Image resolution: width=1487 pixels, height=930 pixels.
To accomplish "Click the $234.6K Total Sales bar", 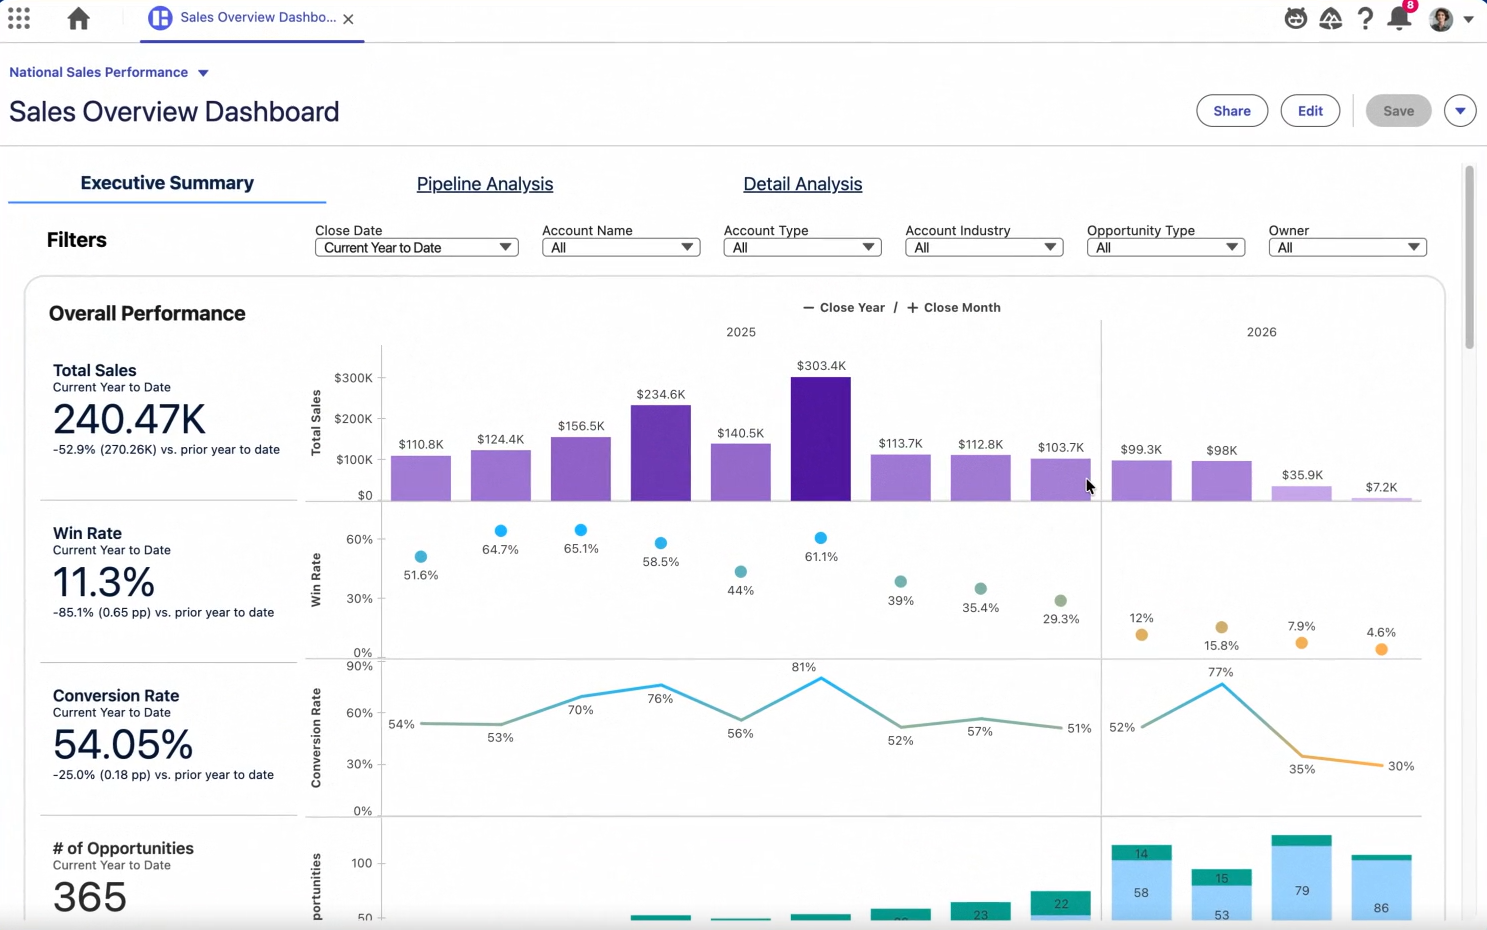I will point(661,453).
